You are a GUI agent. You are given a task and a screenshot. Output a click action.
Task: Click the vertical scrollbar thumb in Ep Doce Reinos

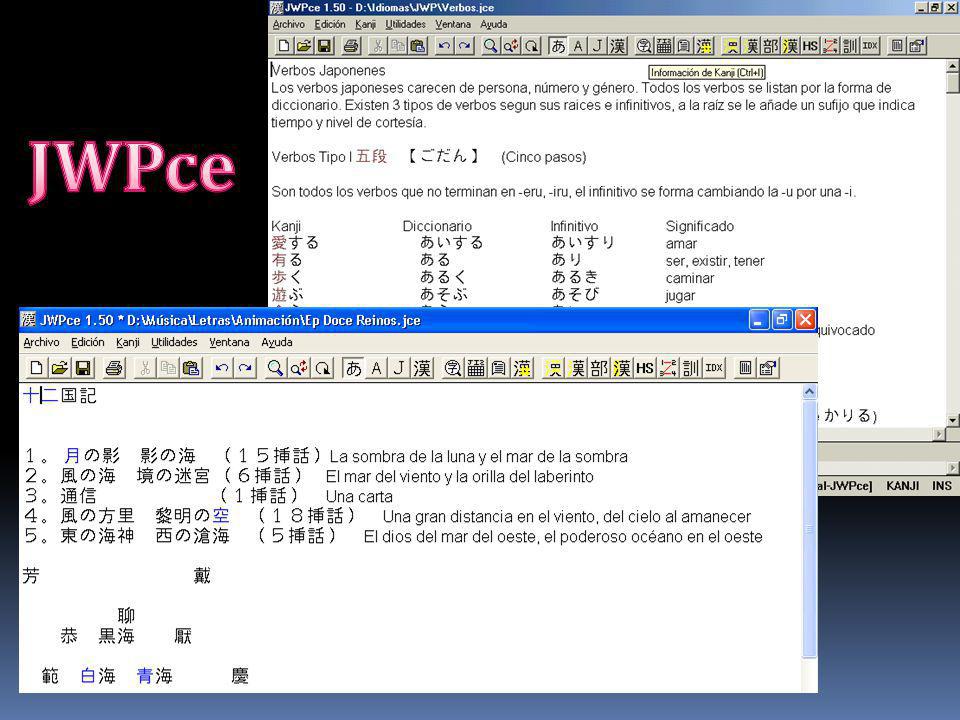coord(809,528)
